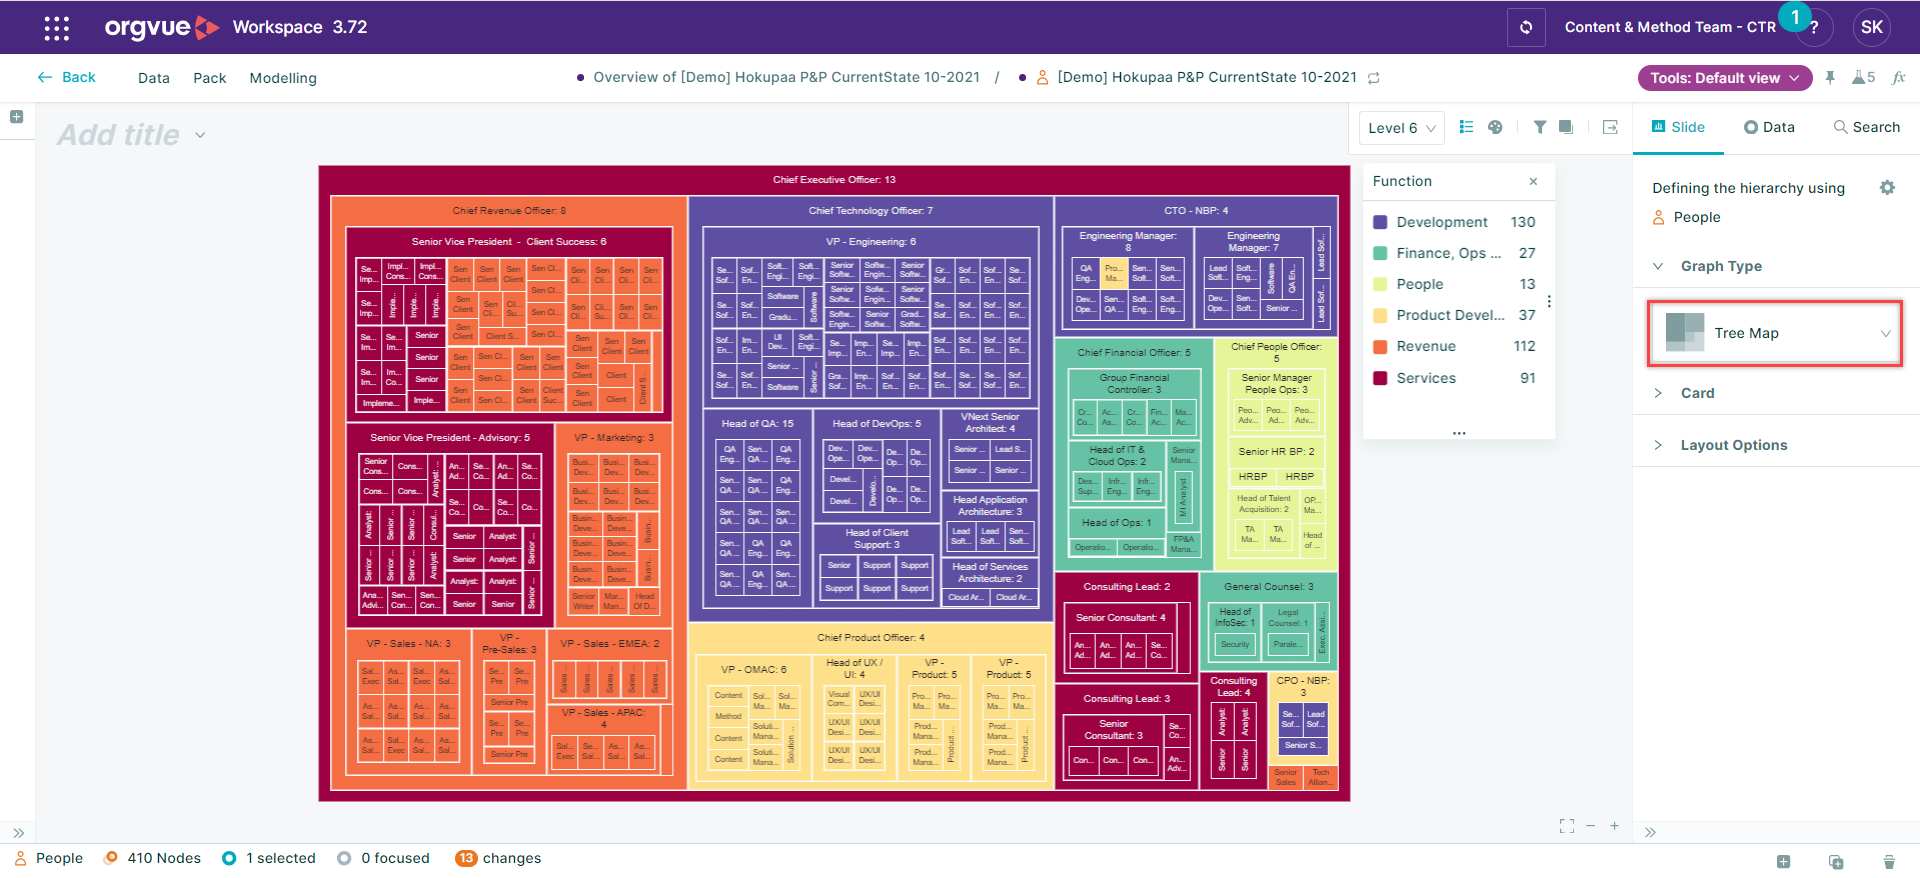Open the fx expression editor
Viewport: 1920px width, 878px height.
[1898, 77]
